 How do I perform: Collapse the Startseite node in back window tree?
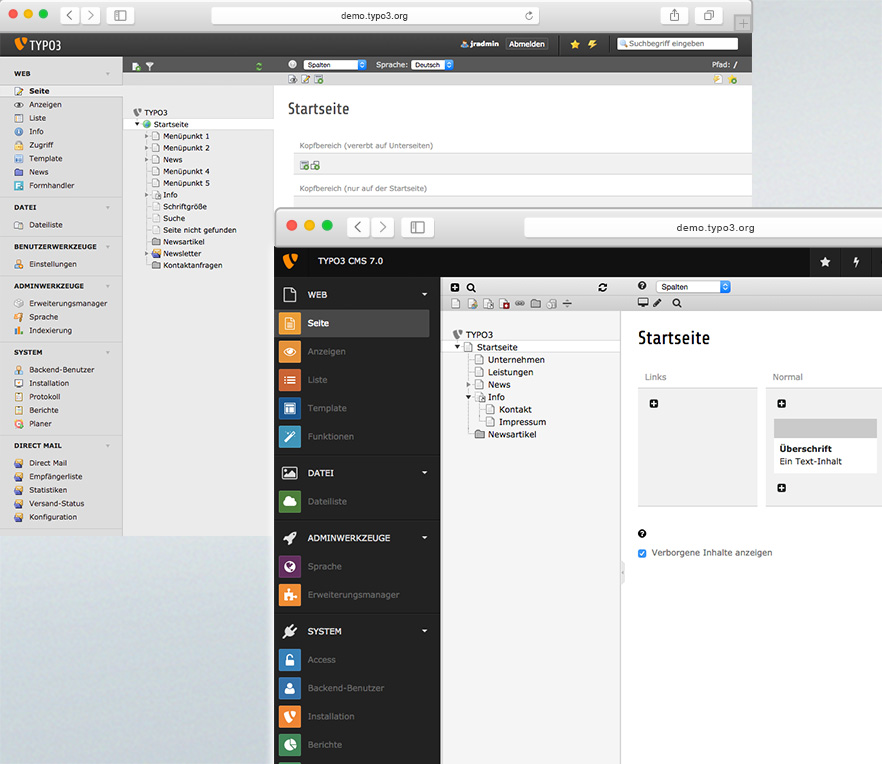click(x=137, y=124)
